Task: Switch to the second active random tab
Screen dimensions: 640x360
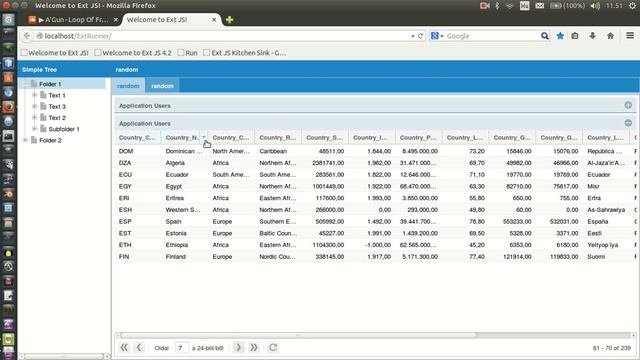Action: click(x=162, y=86)
